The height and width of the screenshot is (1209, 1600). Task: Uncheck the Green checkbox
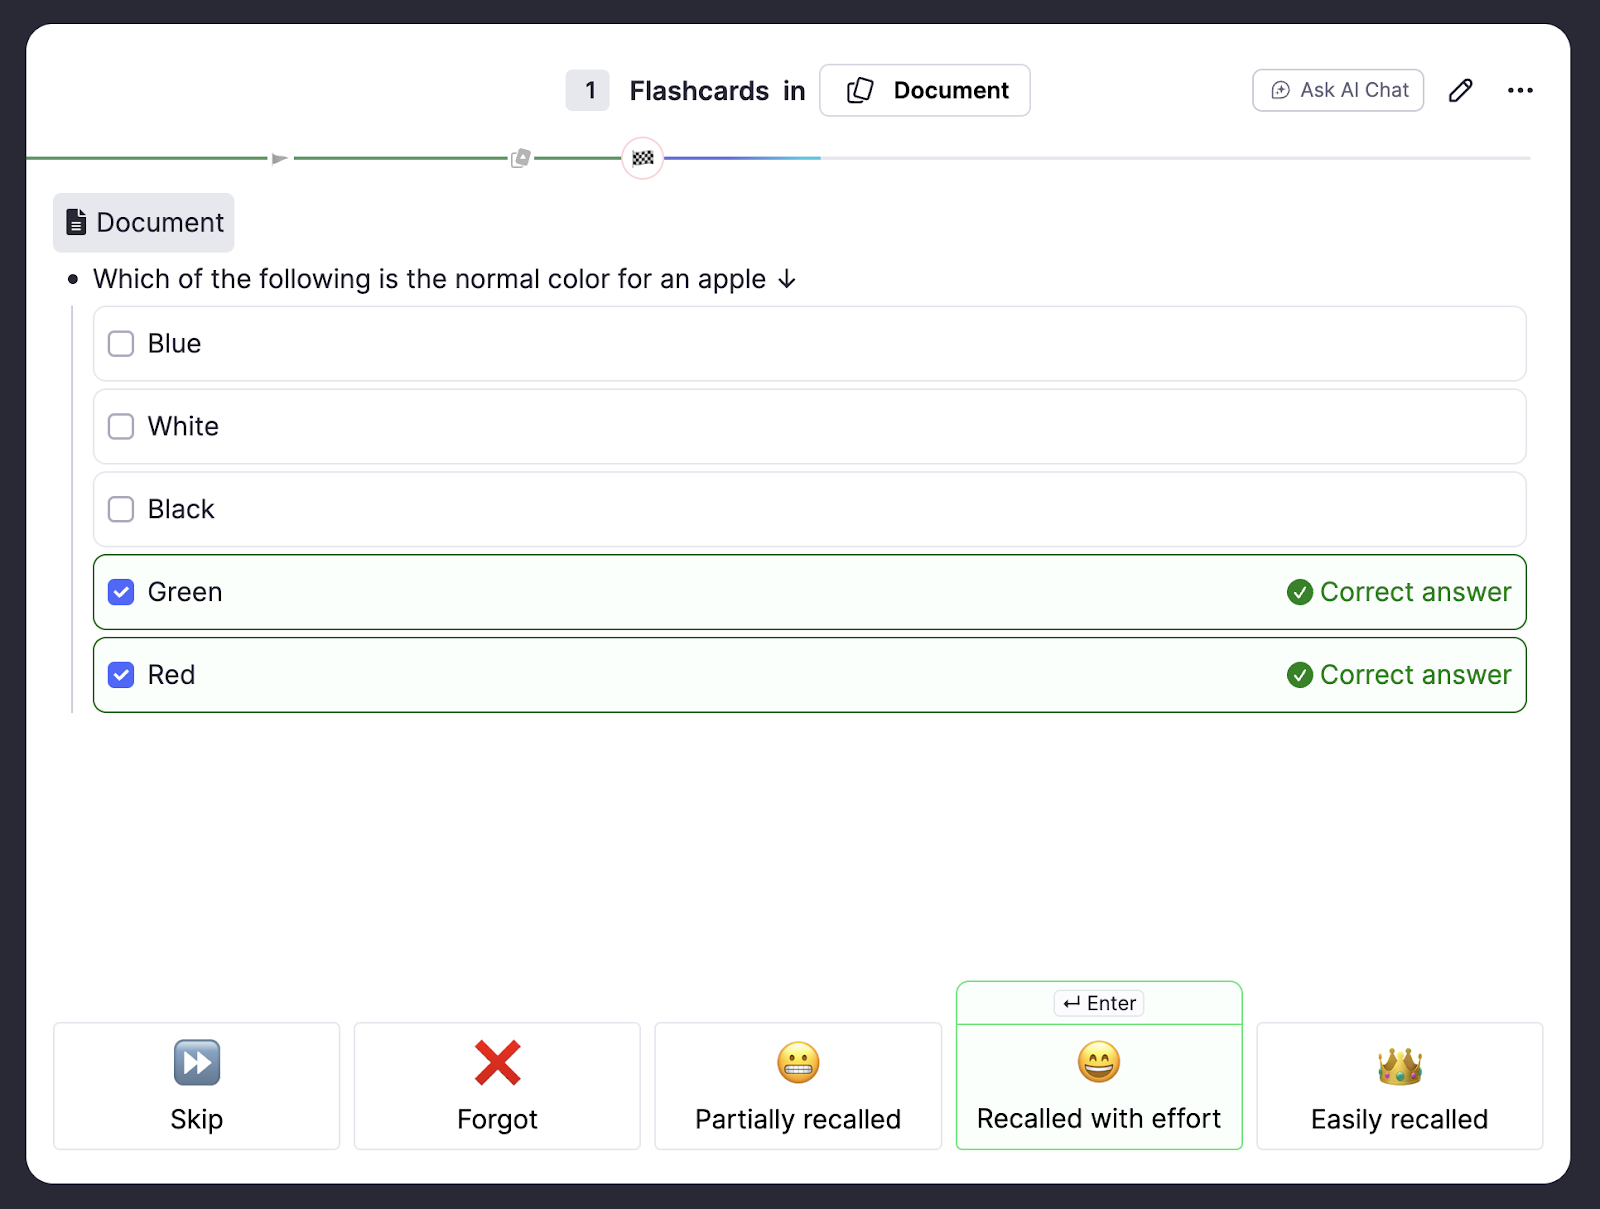coord(121,593)
